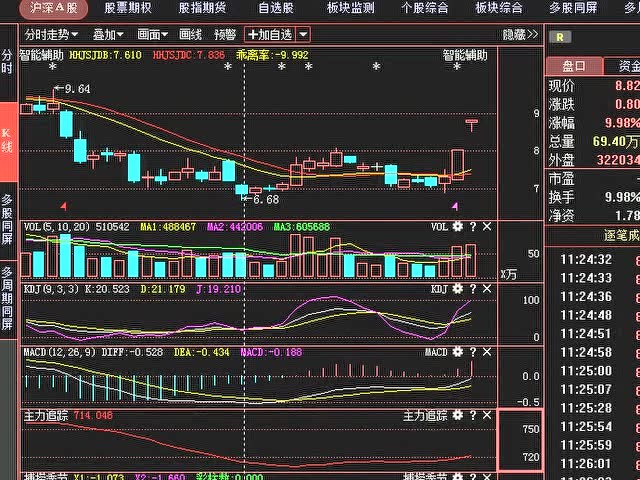Open KDJ indicator help question mark
This screenshot has width=640, height=480.
click(473, 289)
